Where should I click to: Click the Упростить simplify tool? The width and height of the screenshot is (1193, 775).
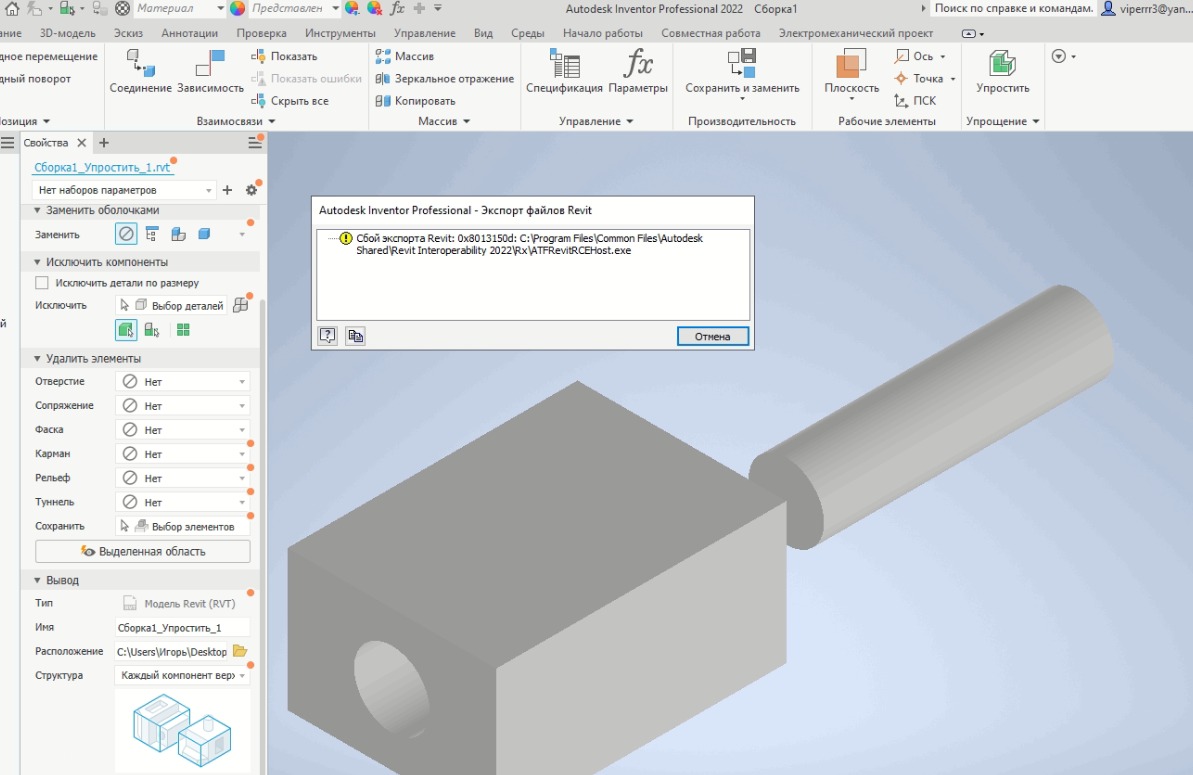pyautogui.click(x=1003, y=70)
